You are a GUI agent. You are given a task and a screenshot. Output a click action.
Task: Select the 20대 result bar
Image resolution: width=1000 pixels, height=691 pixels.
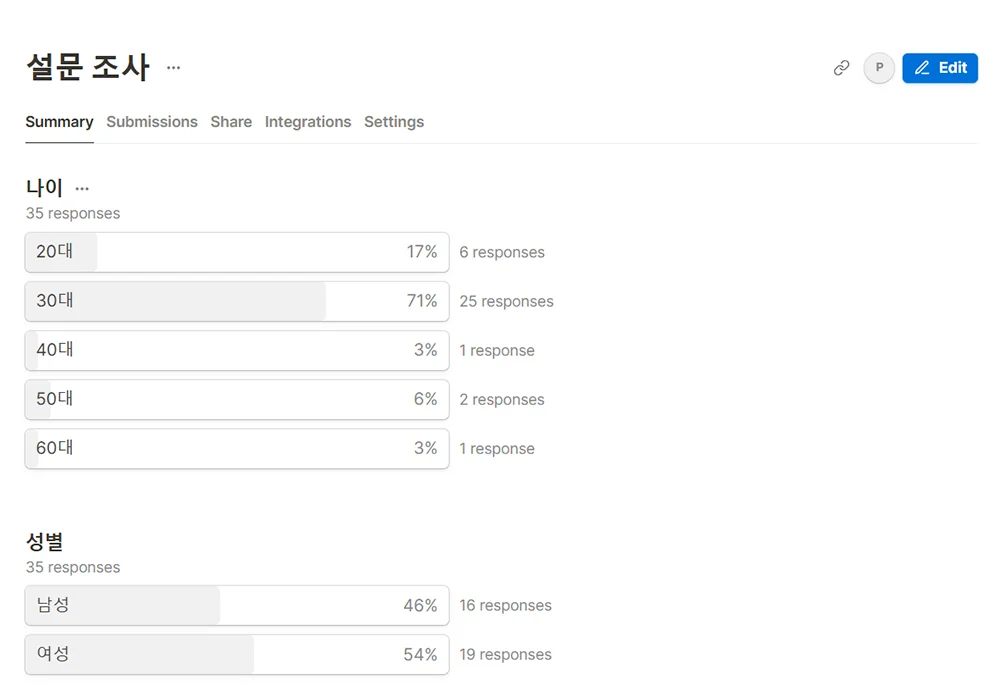pos(237,252)
